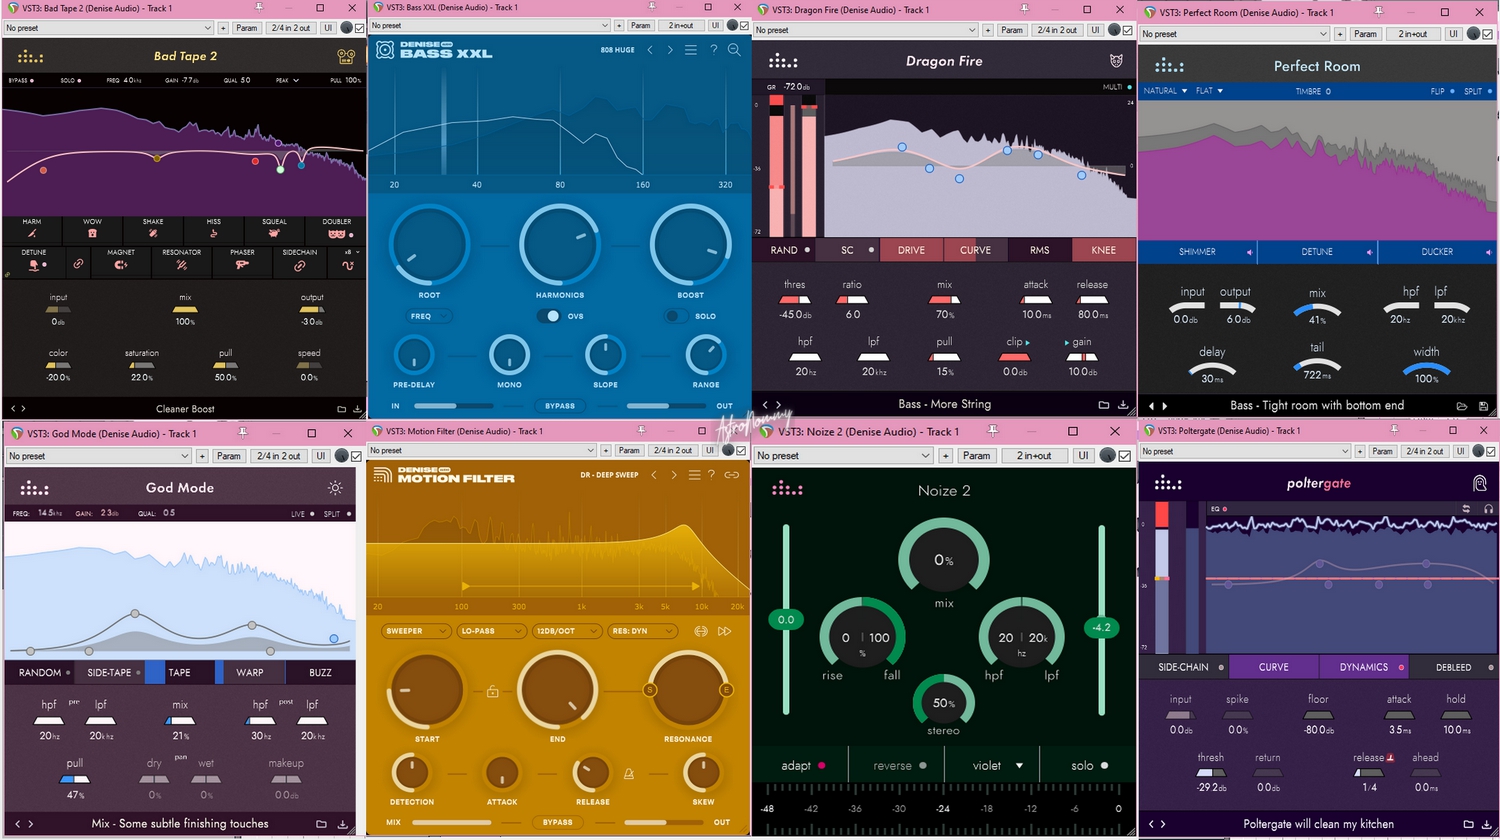
Task: Toggle Live mode in God Mode
Action: (x=312, y=514)
